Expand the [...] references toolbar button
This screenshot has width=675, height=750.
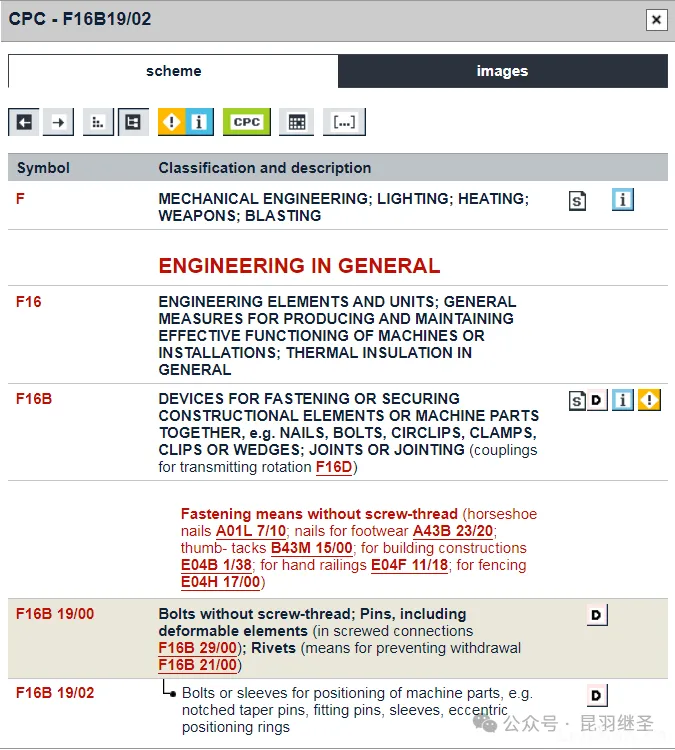[x=344, y=122]
